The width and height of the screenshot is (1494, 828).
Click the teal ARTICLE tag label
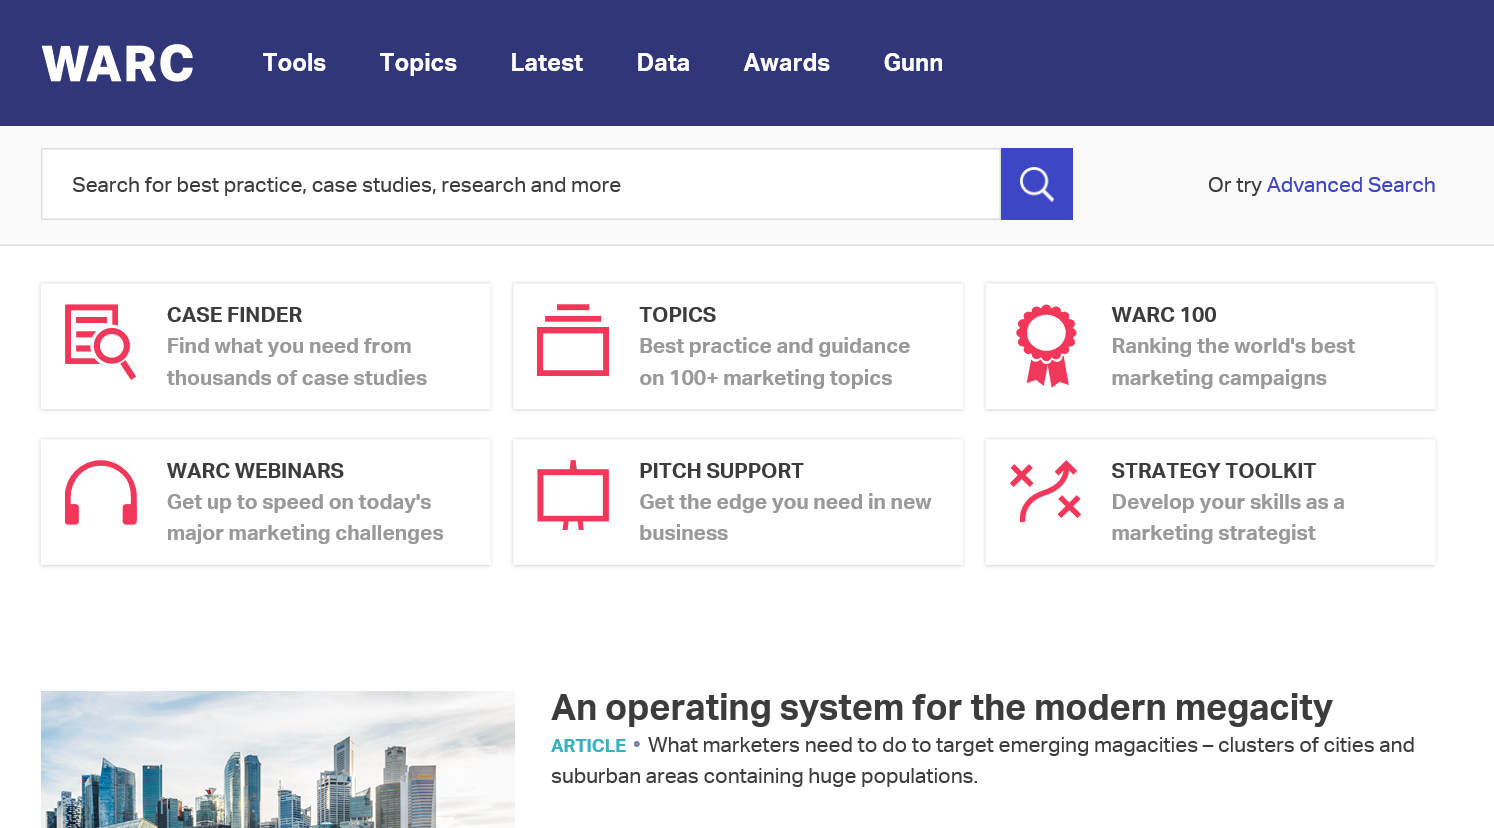[x=588, y=745]
